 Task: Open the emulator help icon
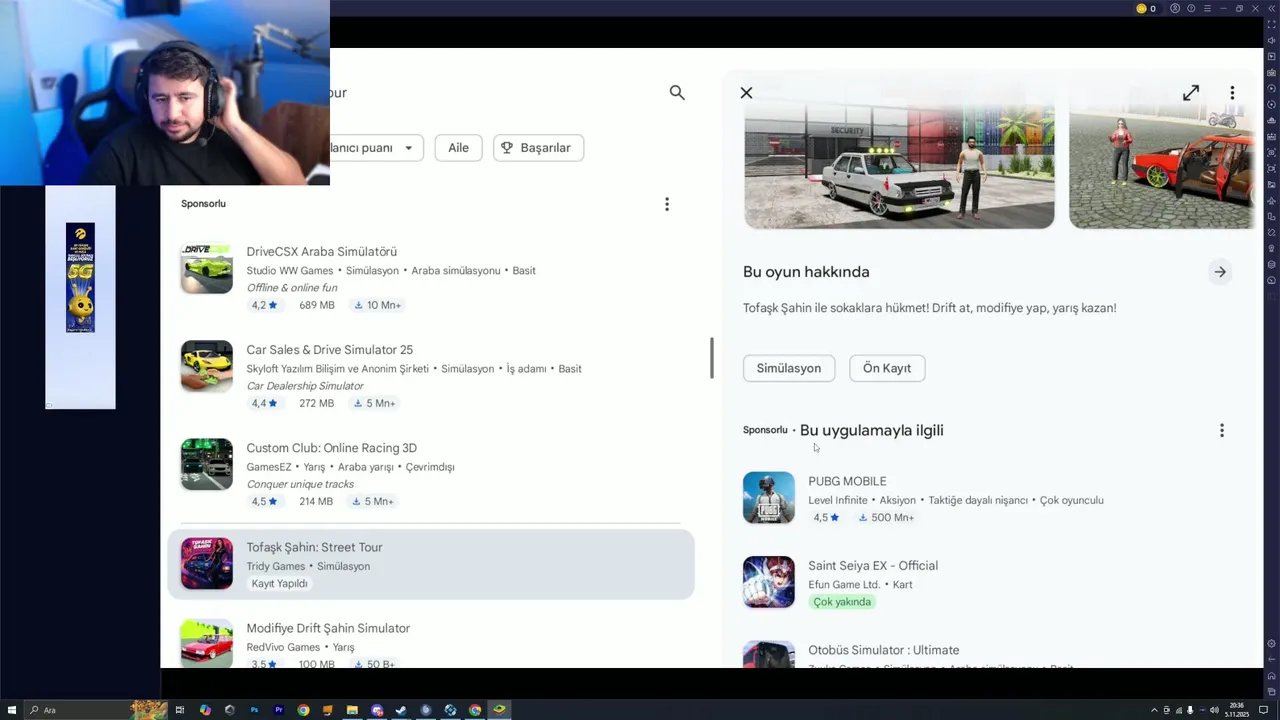[1190, 9]
